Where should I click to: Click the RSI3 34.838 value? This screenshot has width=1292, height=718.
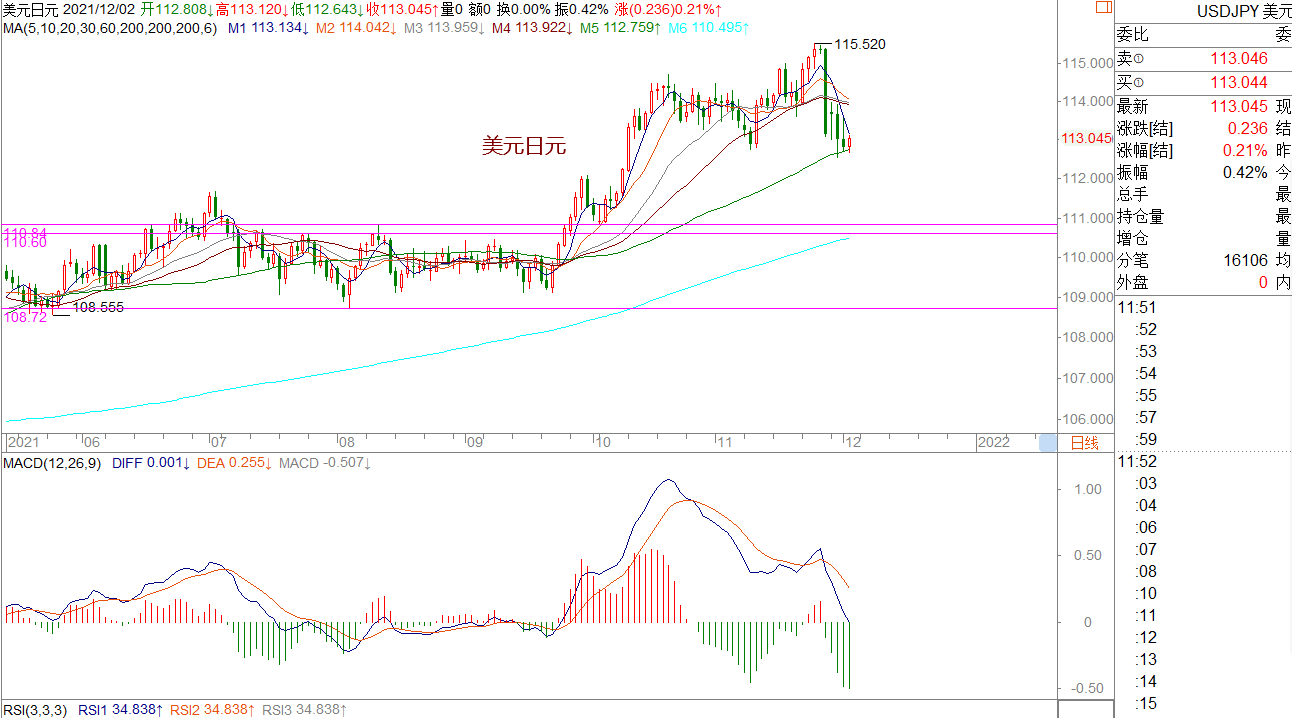(x=305, y=710)
